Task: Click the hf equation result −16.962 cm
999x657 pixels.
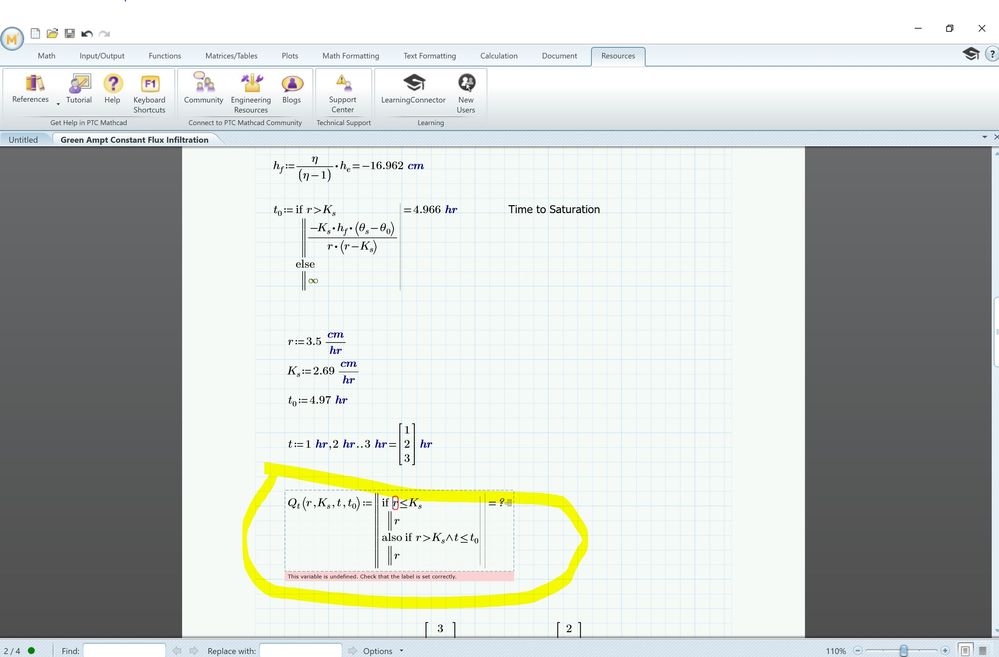Action: coord(392,166)
